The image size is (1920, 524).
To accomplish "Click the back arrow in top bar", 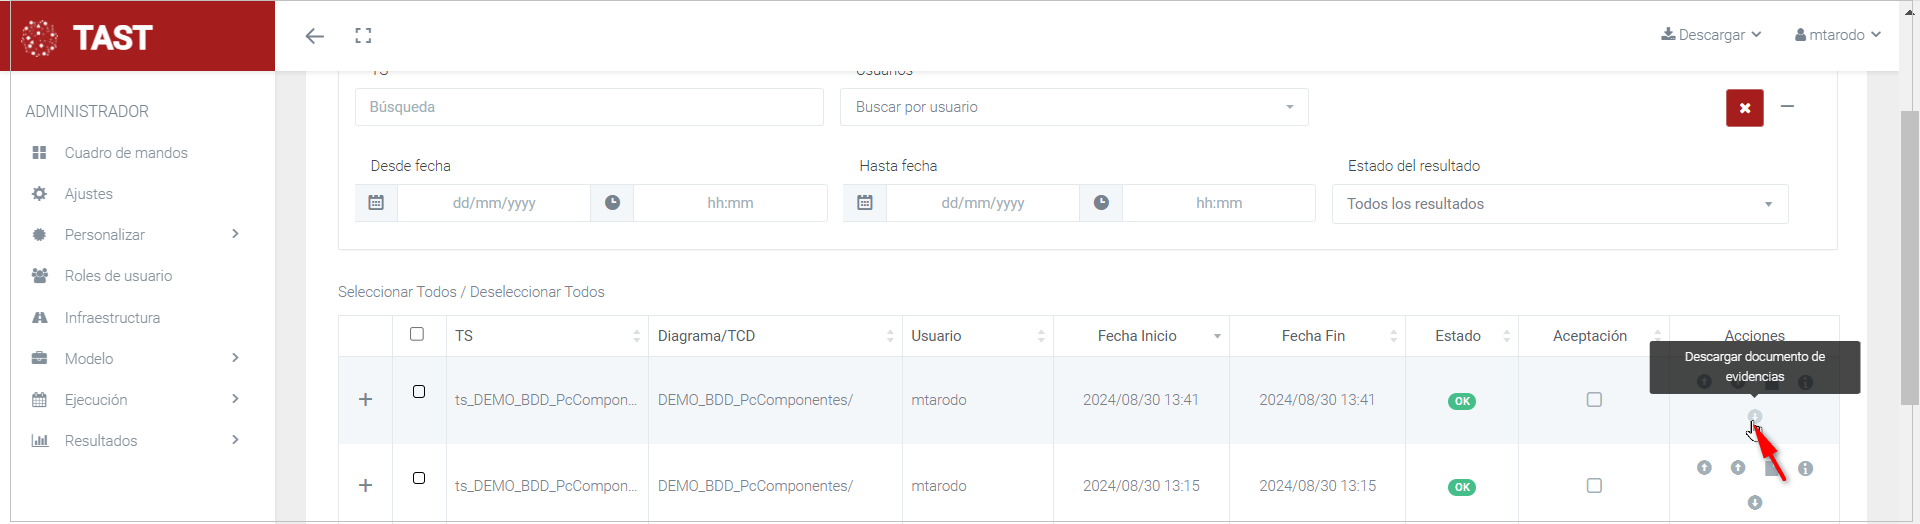I will tap(315, 36).
